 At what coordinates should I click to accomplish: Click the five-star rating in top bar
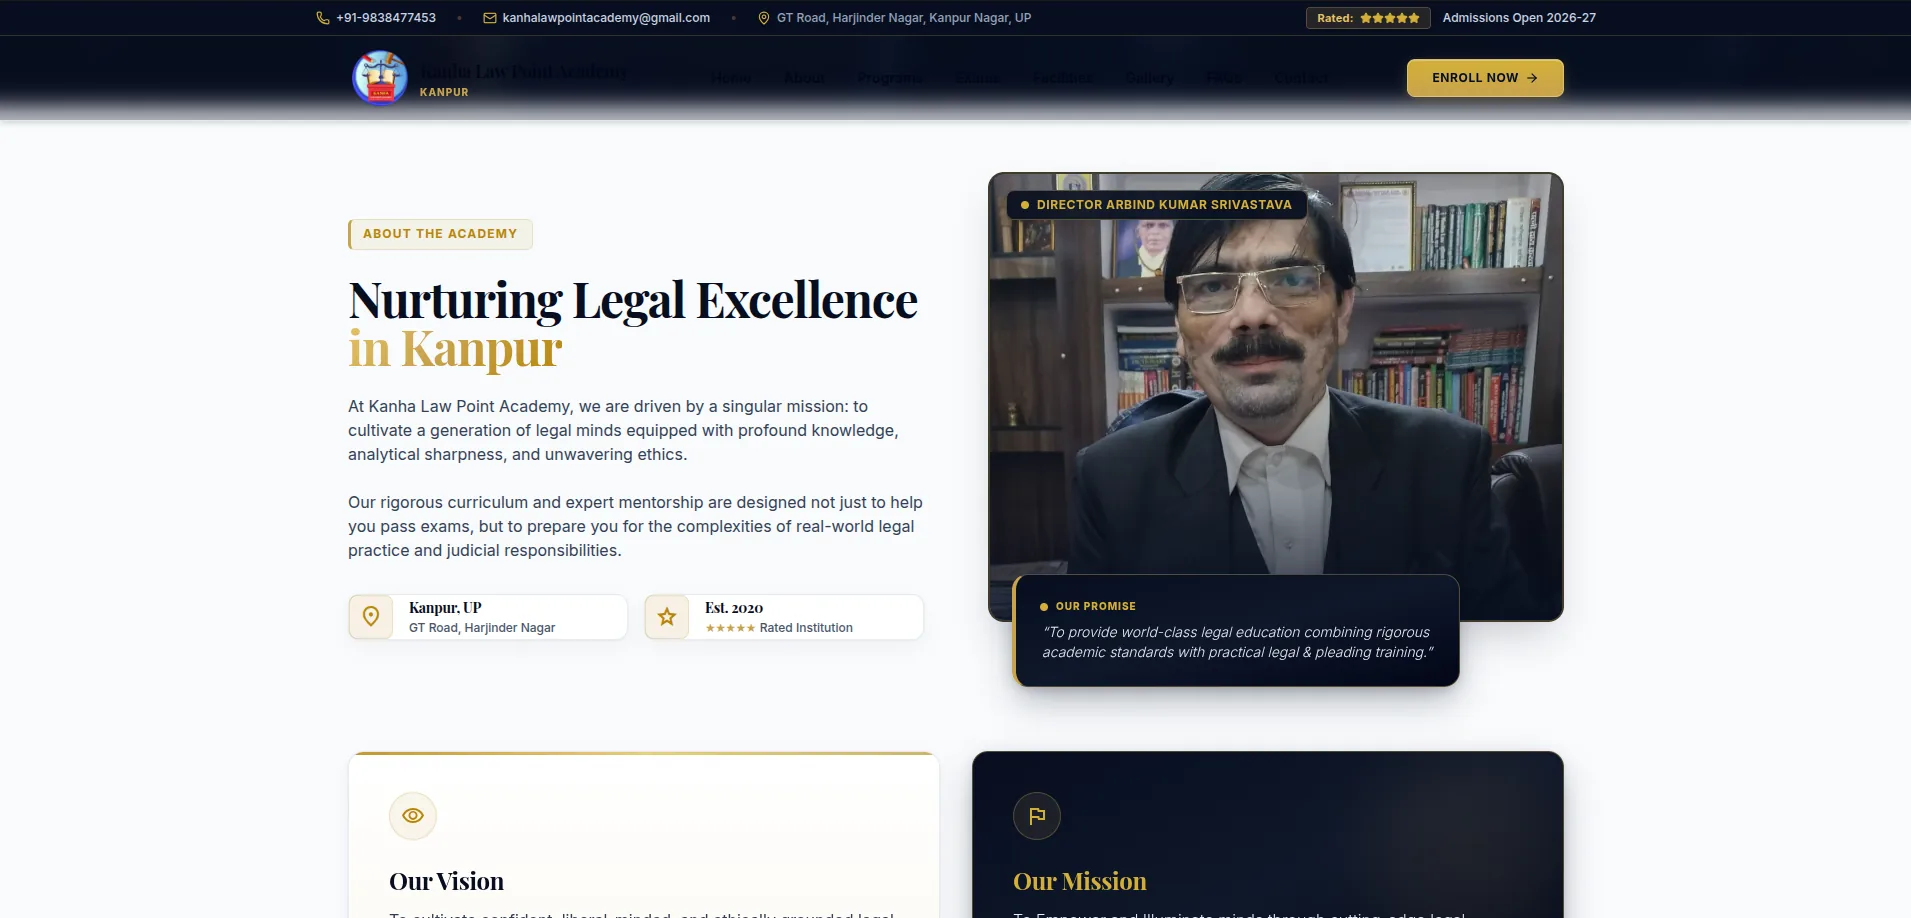(1390, 18)
